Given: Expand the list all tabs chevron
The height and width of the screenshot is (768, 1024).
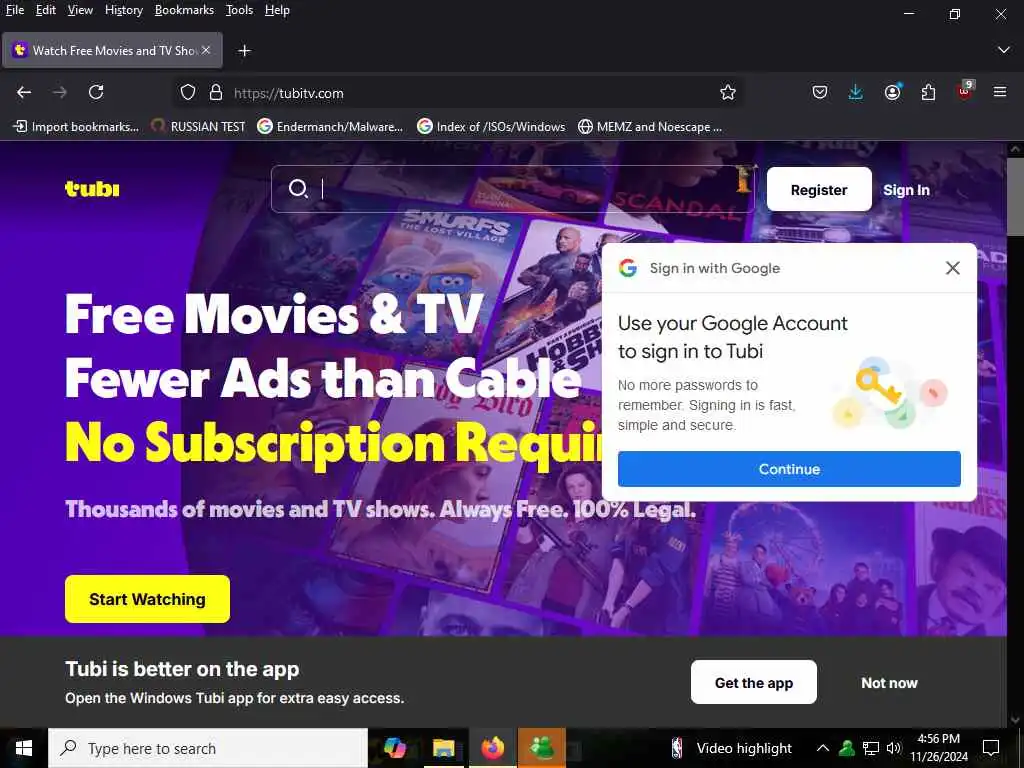Looking at the screenshot, I should coord(1004,50).
